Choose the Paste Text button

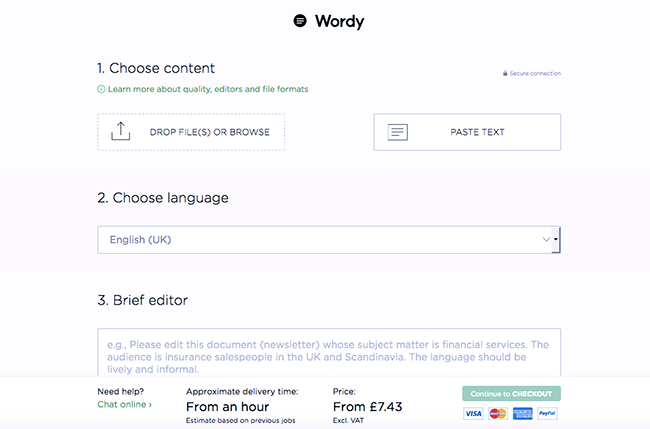[467, 132]
